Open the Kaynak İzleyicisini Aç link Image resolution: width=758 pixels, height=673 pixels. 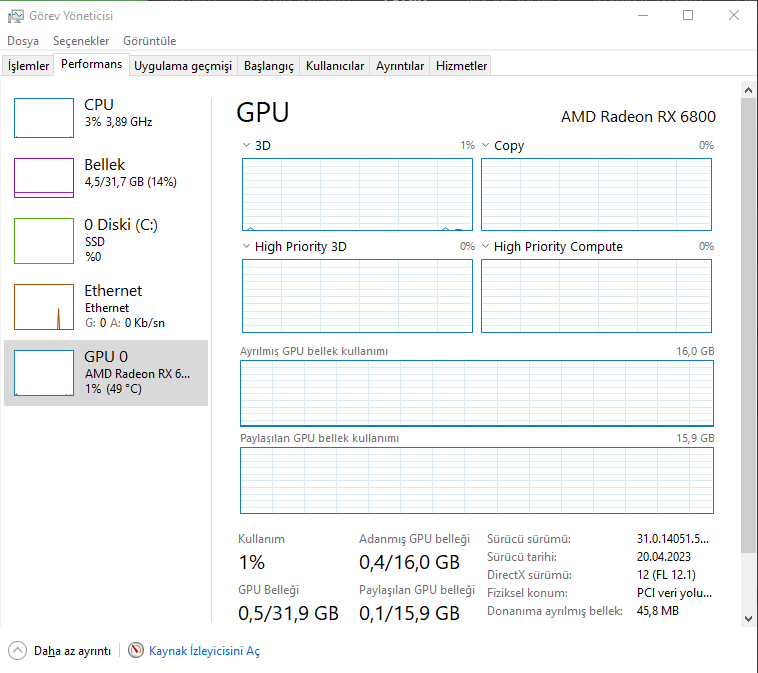tap(204, 651)
